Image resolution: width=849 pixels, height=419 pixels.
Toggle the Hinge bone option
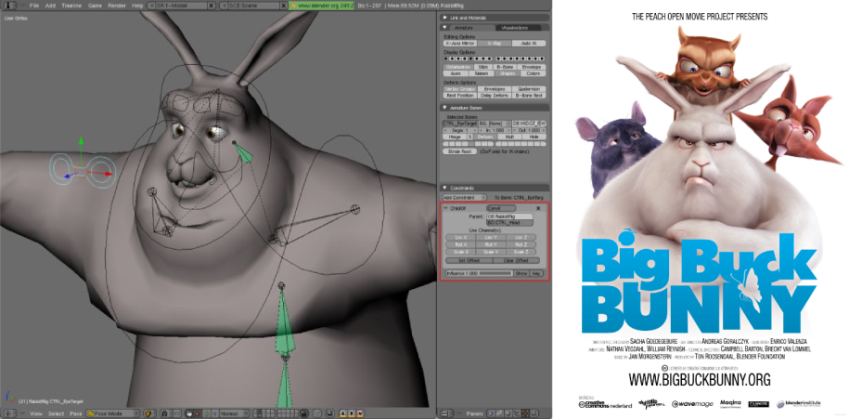click(x=455, y=137)
